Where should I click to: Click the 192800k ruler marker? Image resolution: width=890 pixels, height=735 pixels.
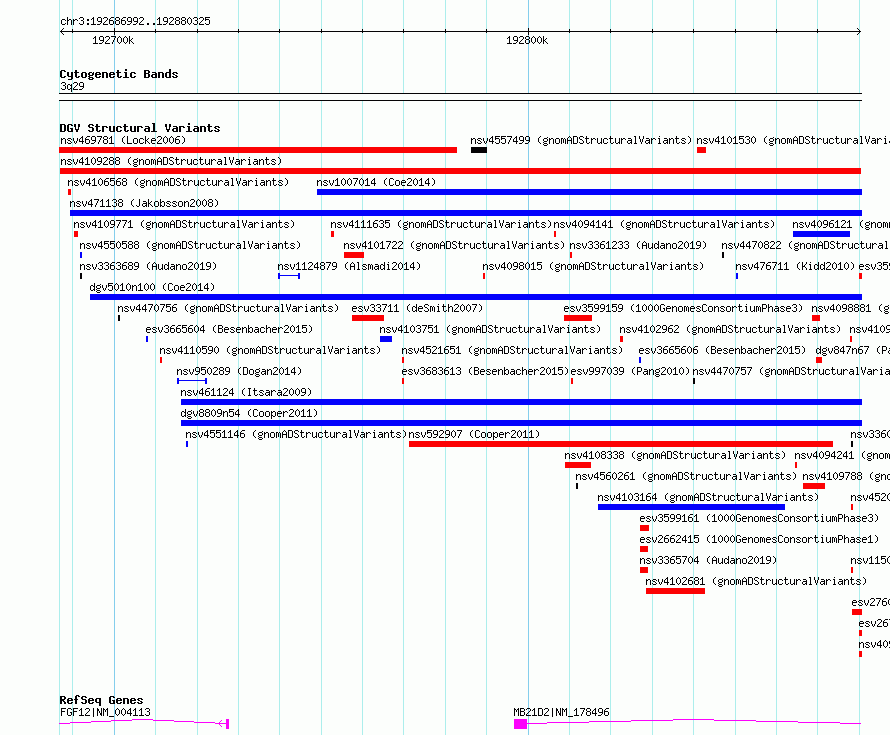[527, 40]
